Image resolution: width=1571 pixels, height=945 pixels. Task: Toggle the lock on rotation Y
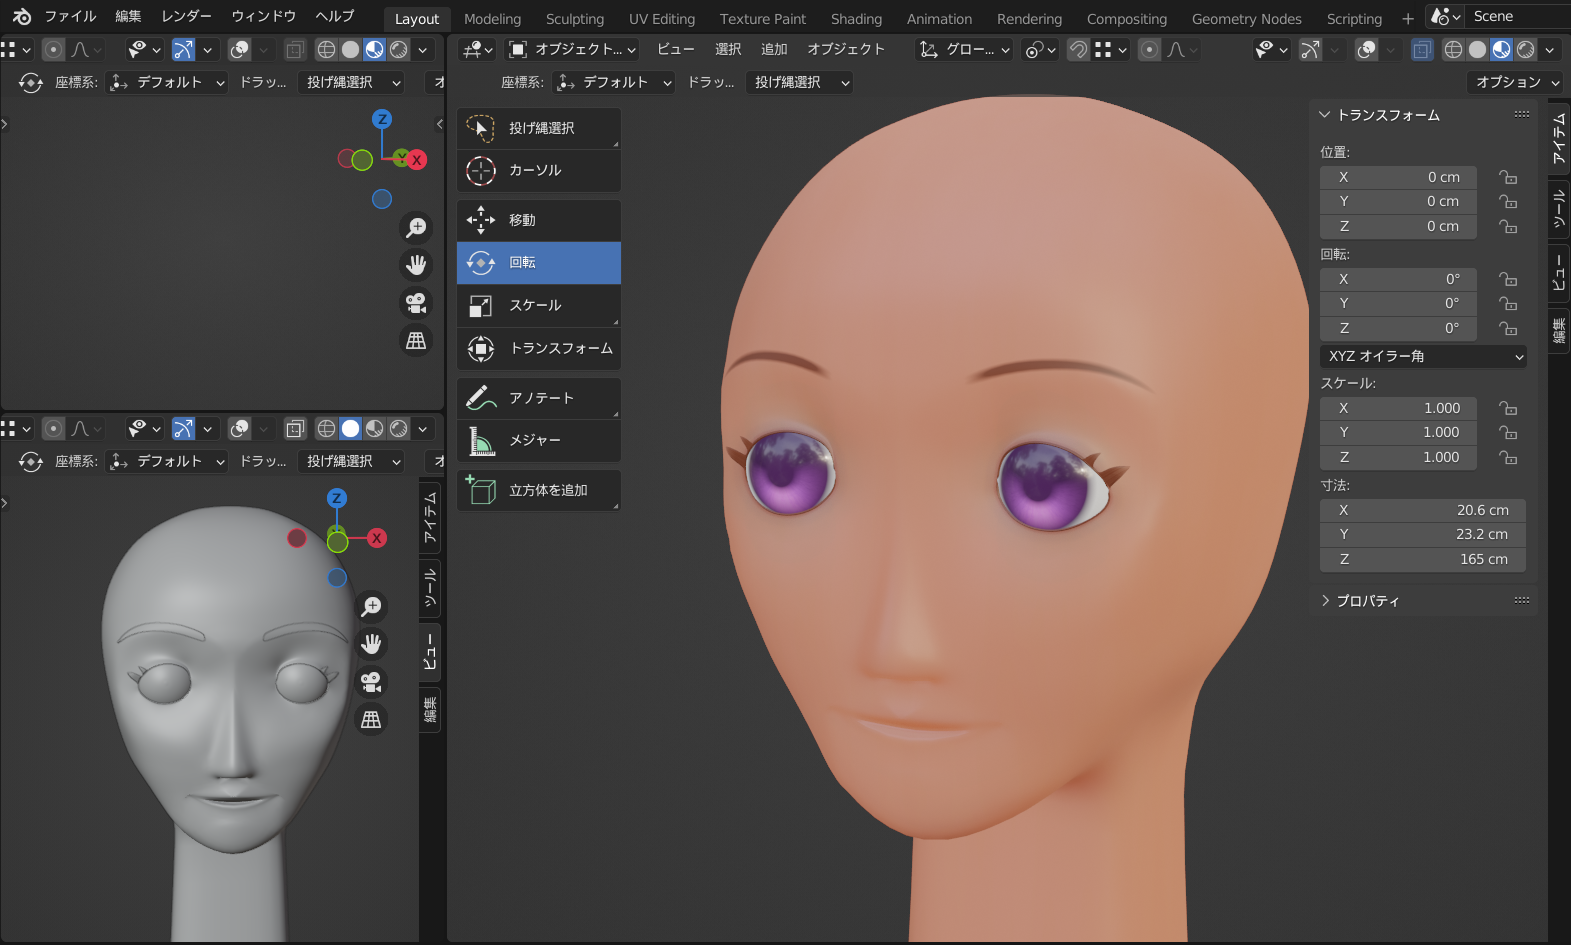coord(1508,303)
